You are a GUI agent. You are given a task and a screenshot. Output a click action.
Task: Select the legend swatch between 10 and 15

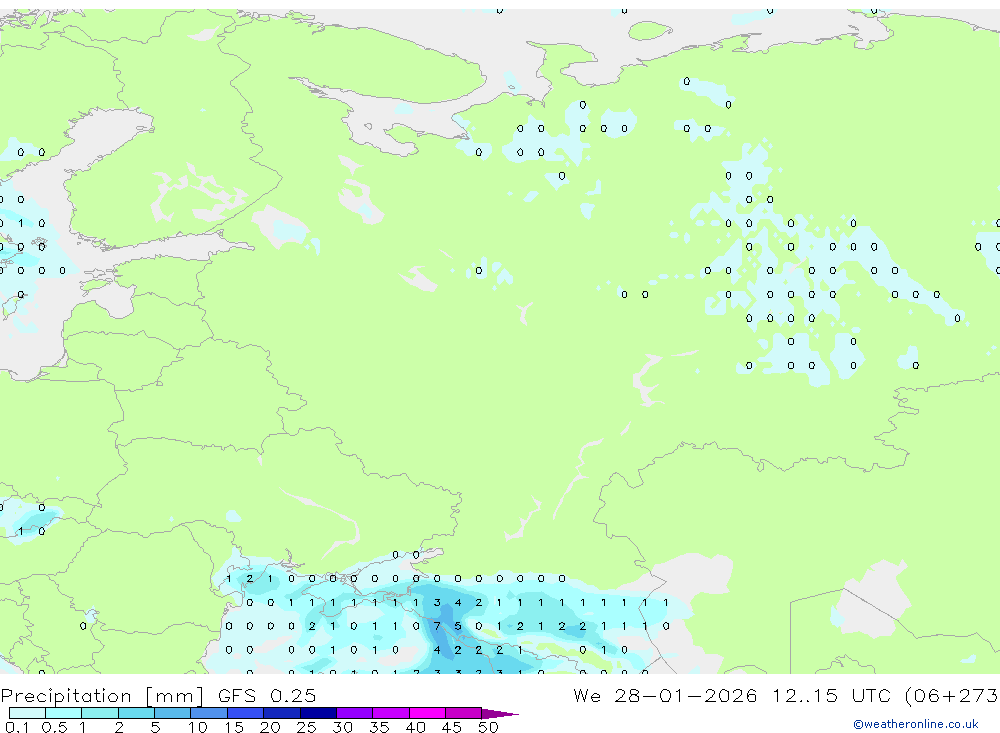(x=209, y=713)
